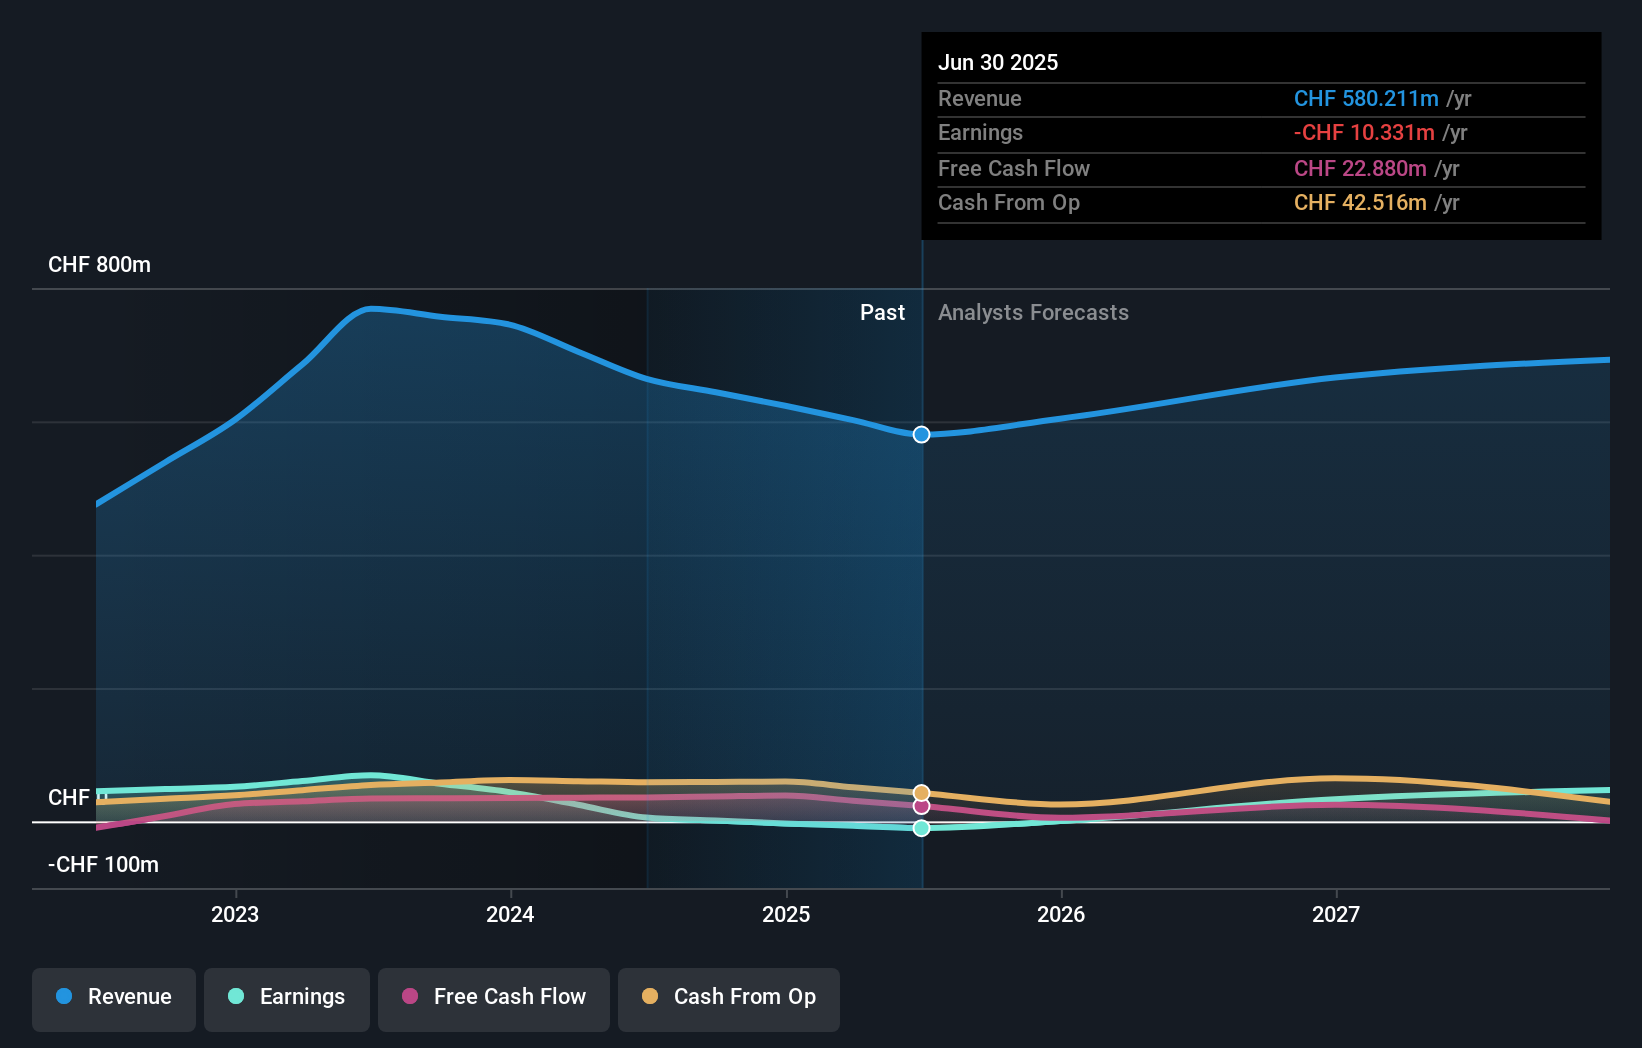Switch to the Past section of the chart
This screenshot has width=1642, height=1048.
(x=882, y=312)
